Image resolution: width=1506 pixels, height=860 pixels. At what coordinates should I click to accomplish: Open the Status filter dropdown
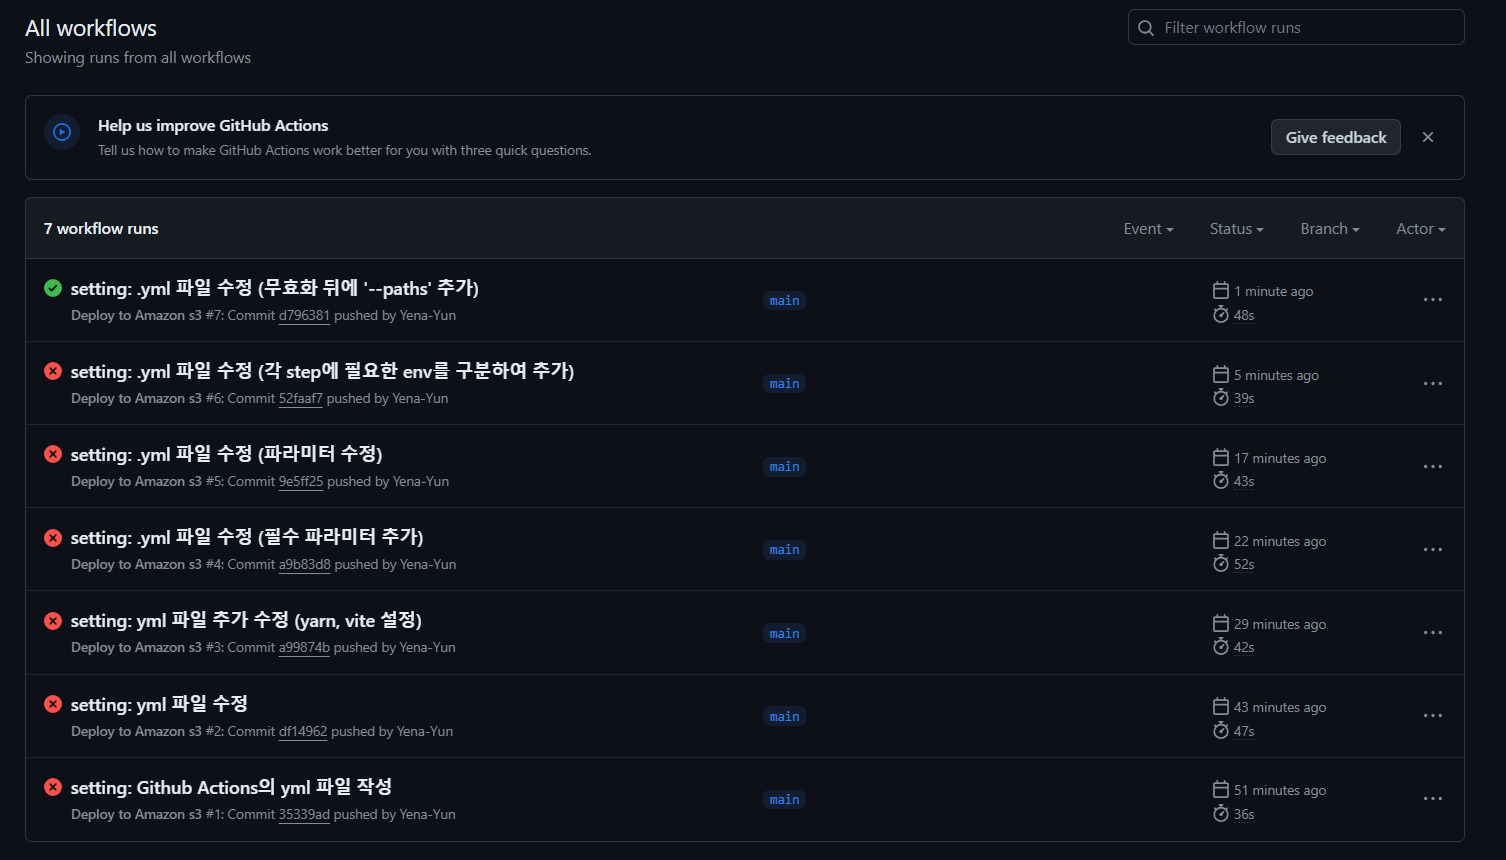pos(1236,229)
